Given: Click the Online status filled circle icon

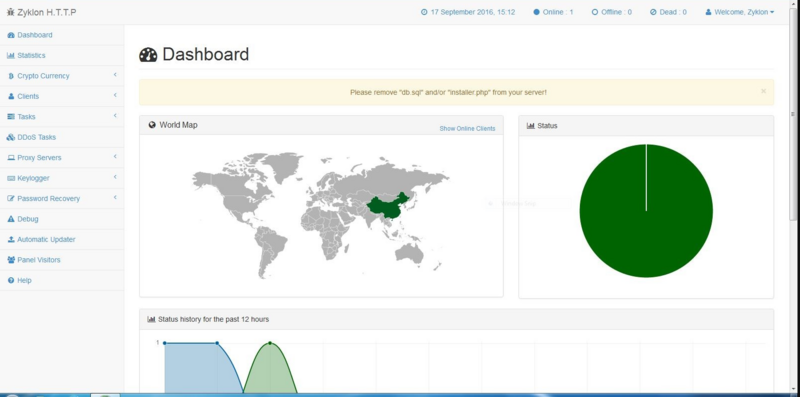Looking at the screenshot, I should (536, 12).
